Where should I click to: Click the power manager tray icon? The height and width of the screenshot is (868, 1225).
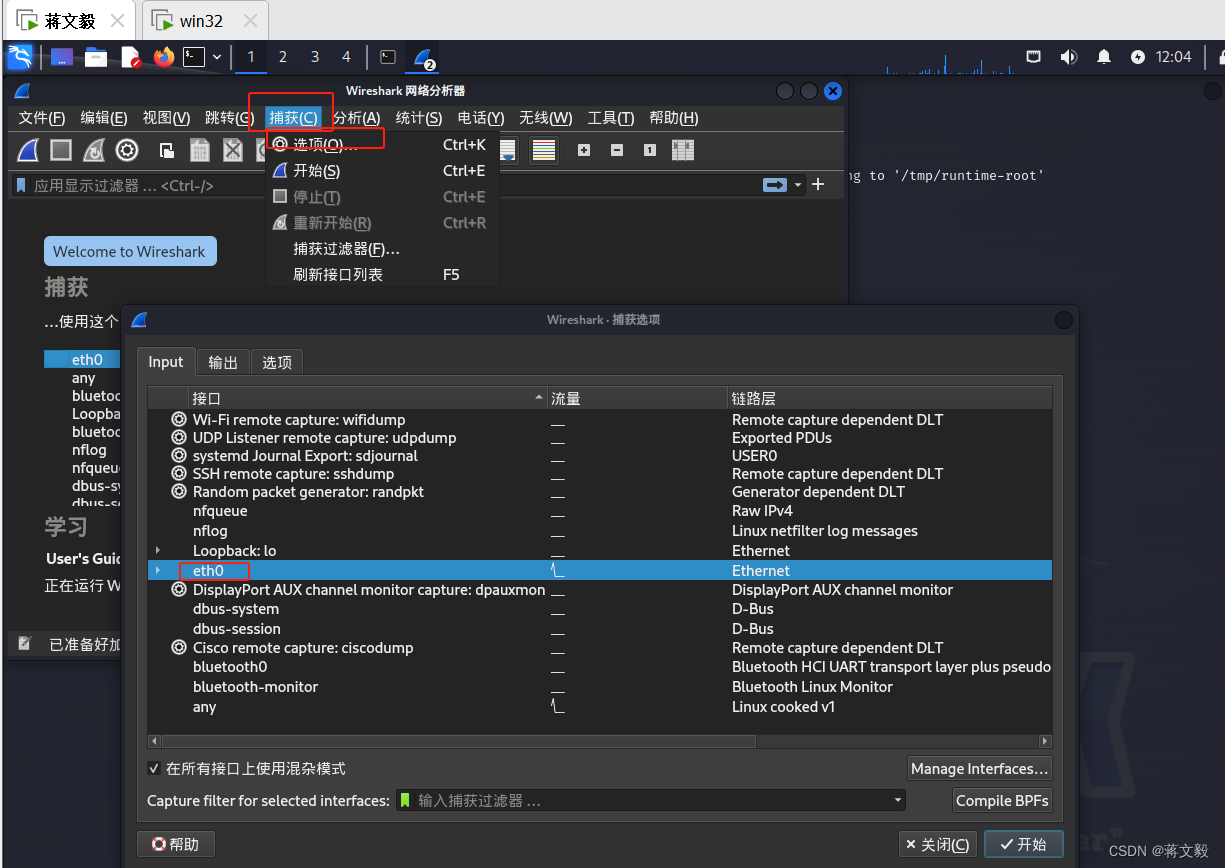pos(1138,57)
